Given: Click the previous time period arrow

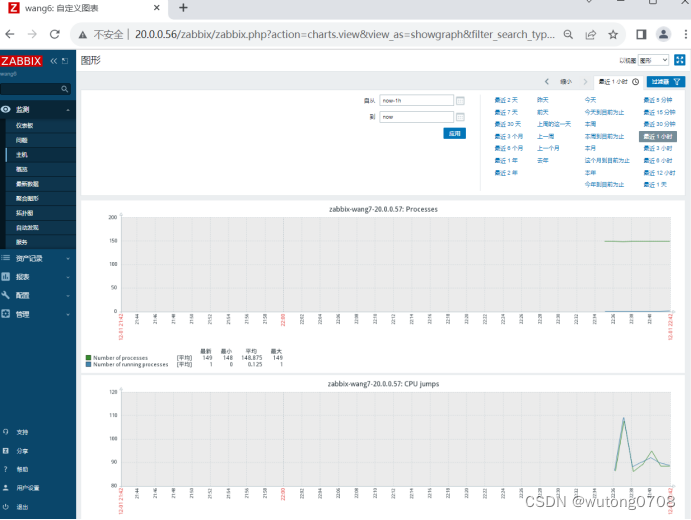Looking at the screenshot, I should (547, 82).
